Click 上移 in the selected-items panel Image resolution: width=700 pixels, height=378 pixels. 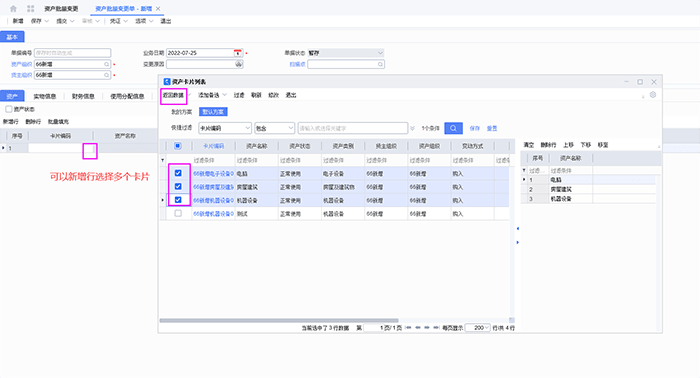point(568,145)
